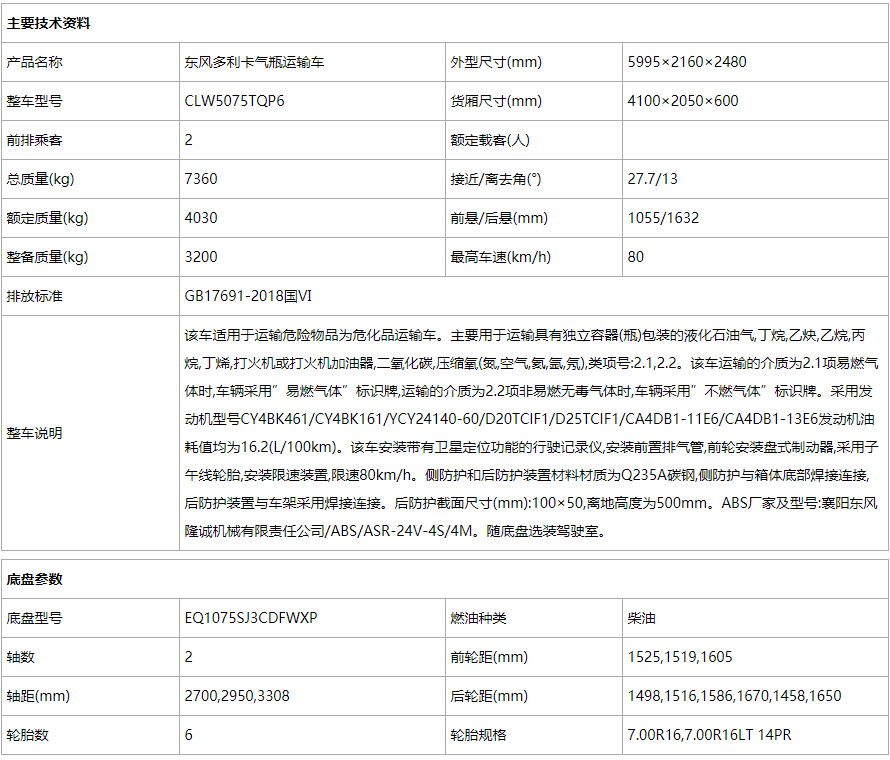Click the front track value 1525,1519,1605

tap(680, 657)
